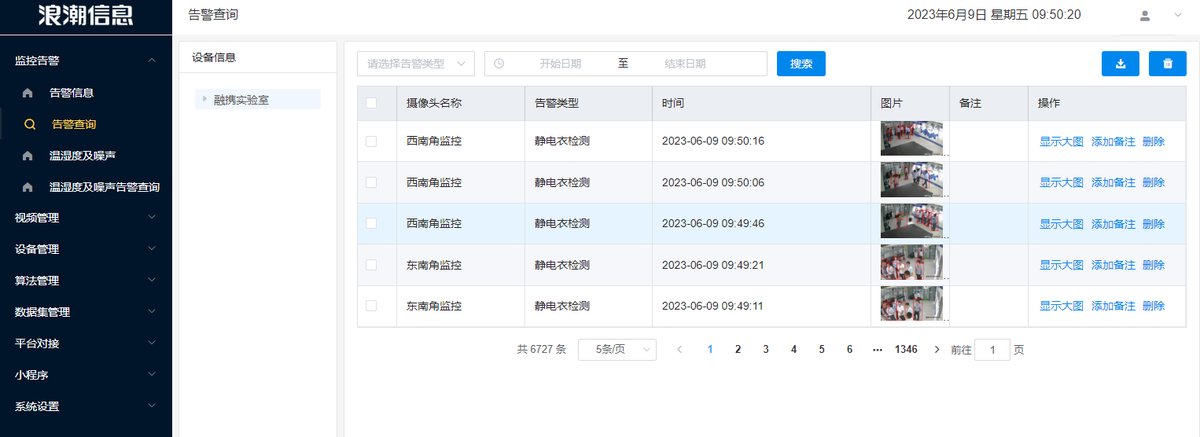Expand the 平台对接 sidebar menu

(x=151, y=343)
